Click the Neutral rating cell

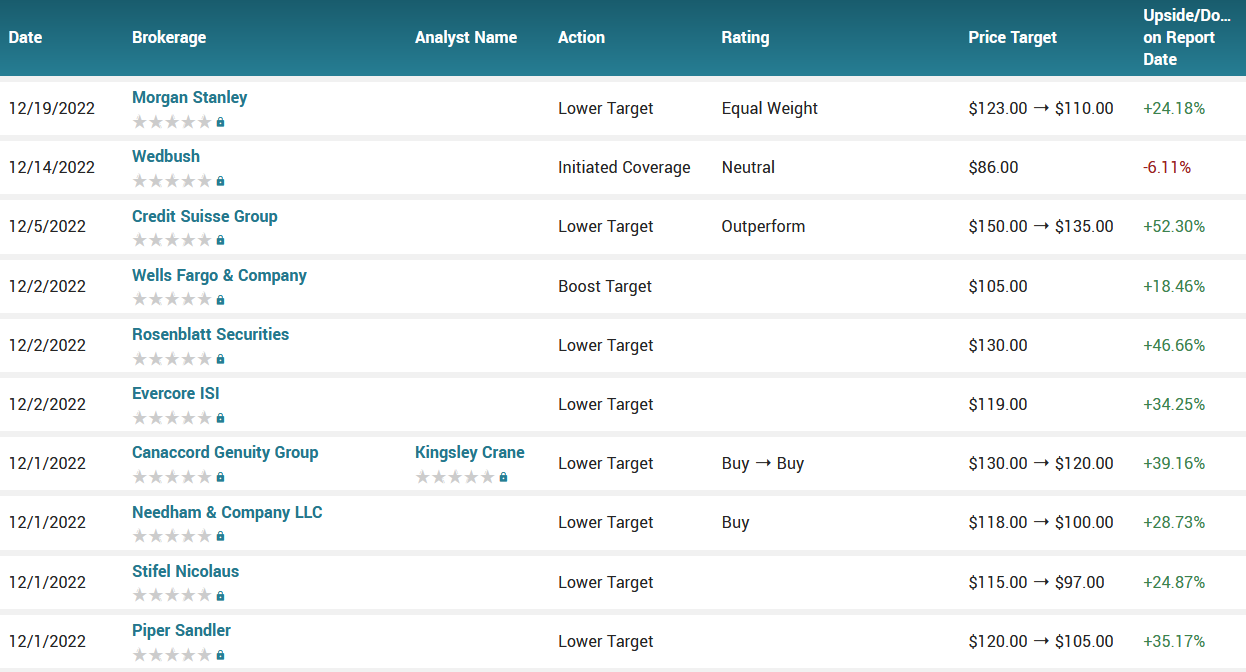point(748,167)
